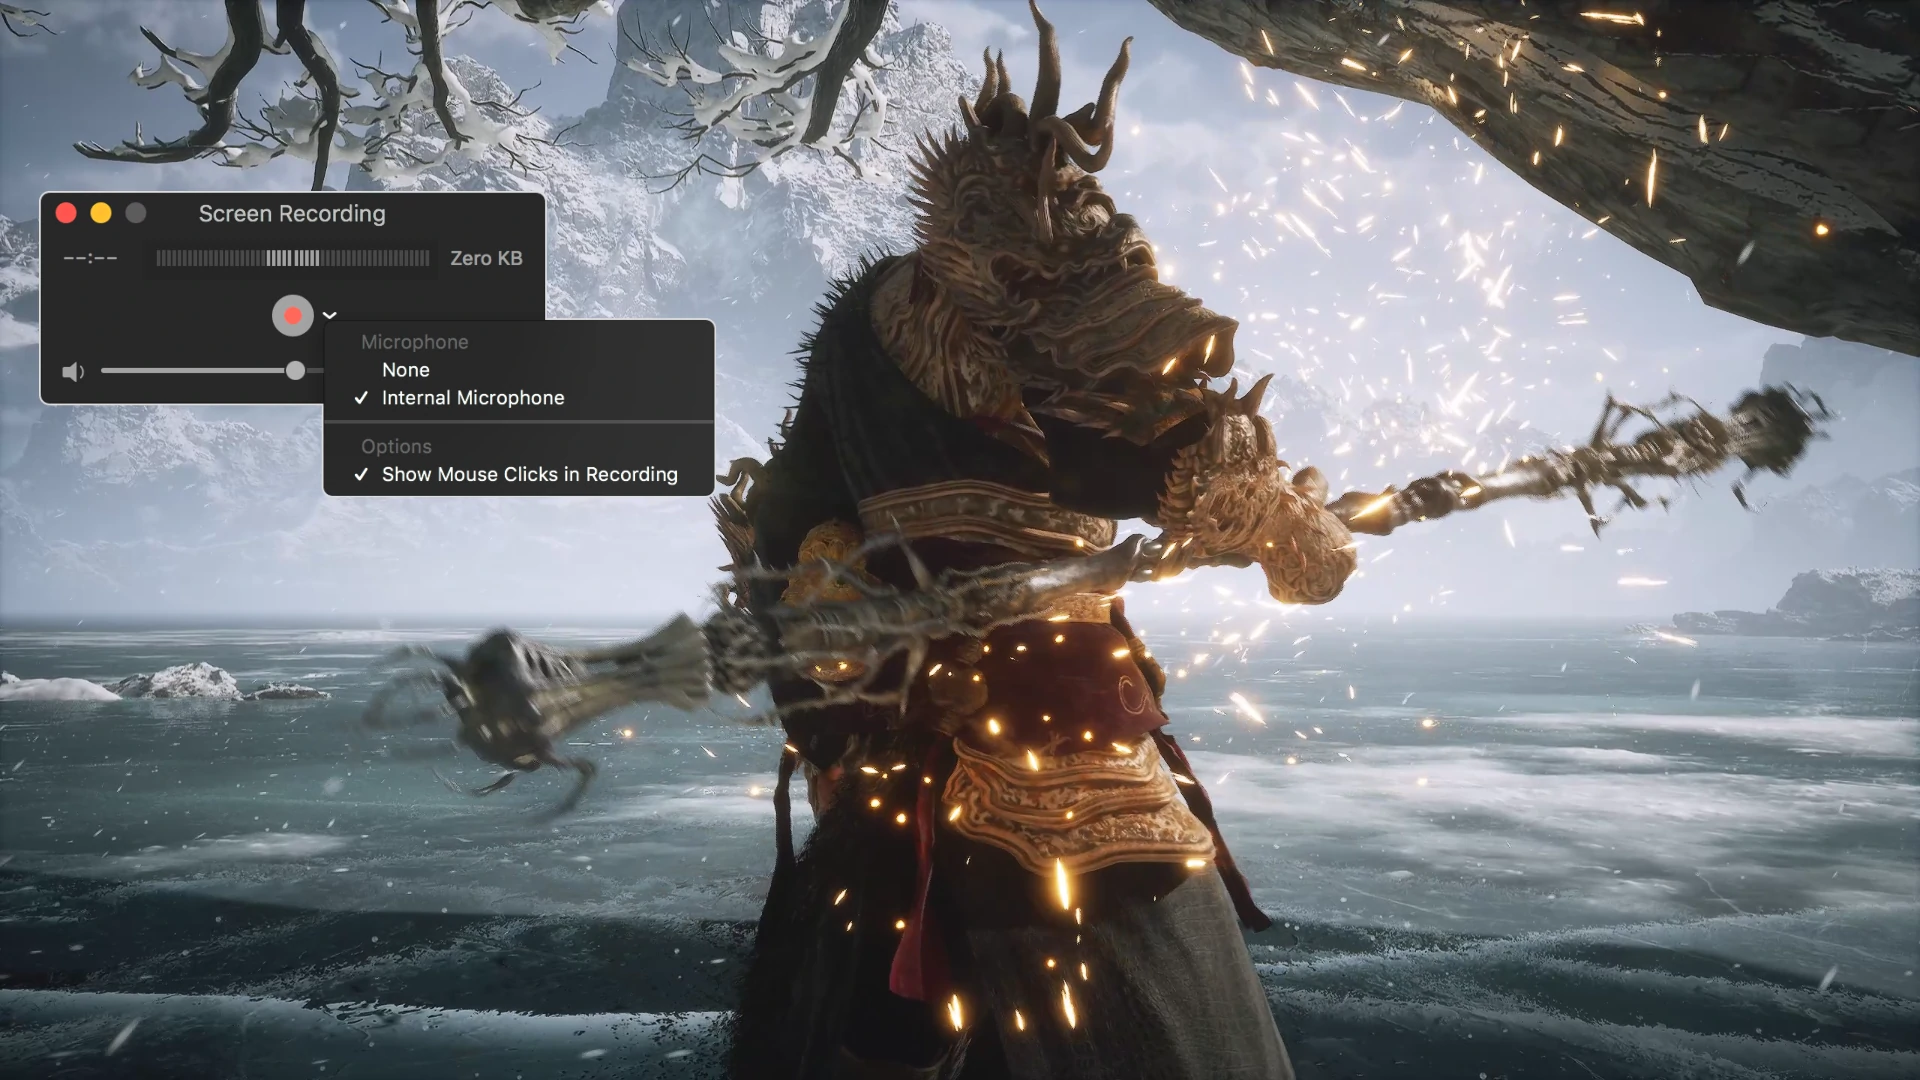Screen dimensions: 1920x1080
Task: Click the volume/speaker icon
Action: [73, 371]
